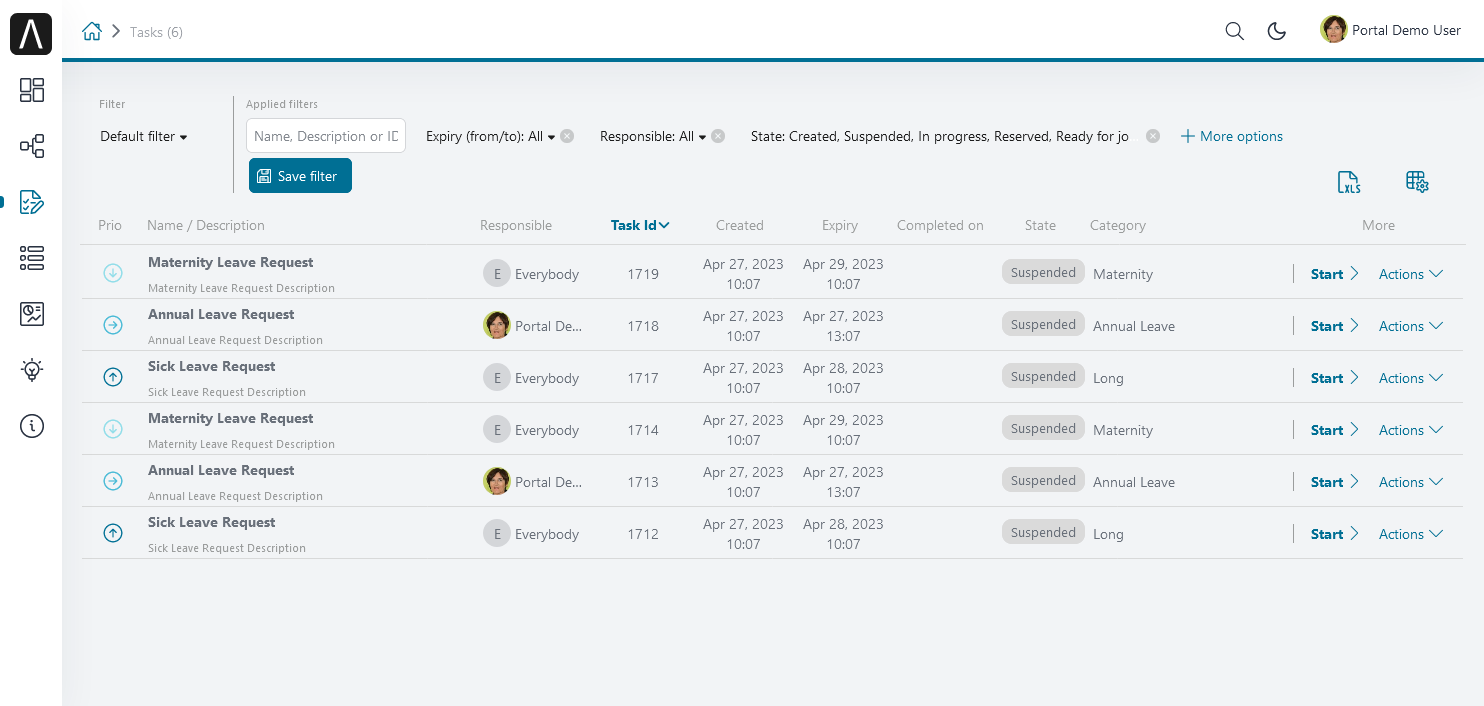The image size is (1484, 706).
Task: Expand Actions menu for task 1718
Action: point(1411,326)
